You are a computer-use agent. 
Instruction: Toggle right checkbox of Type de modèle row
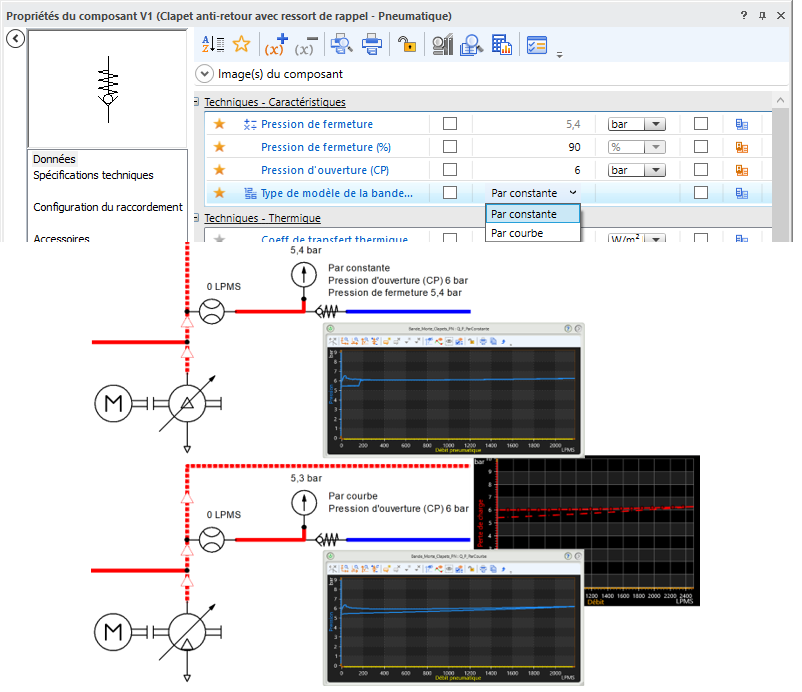701,193
